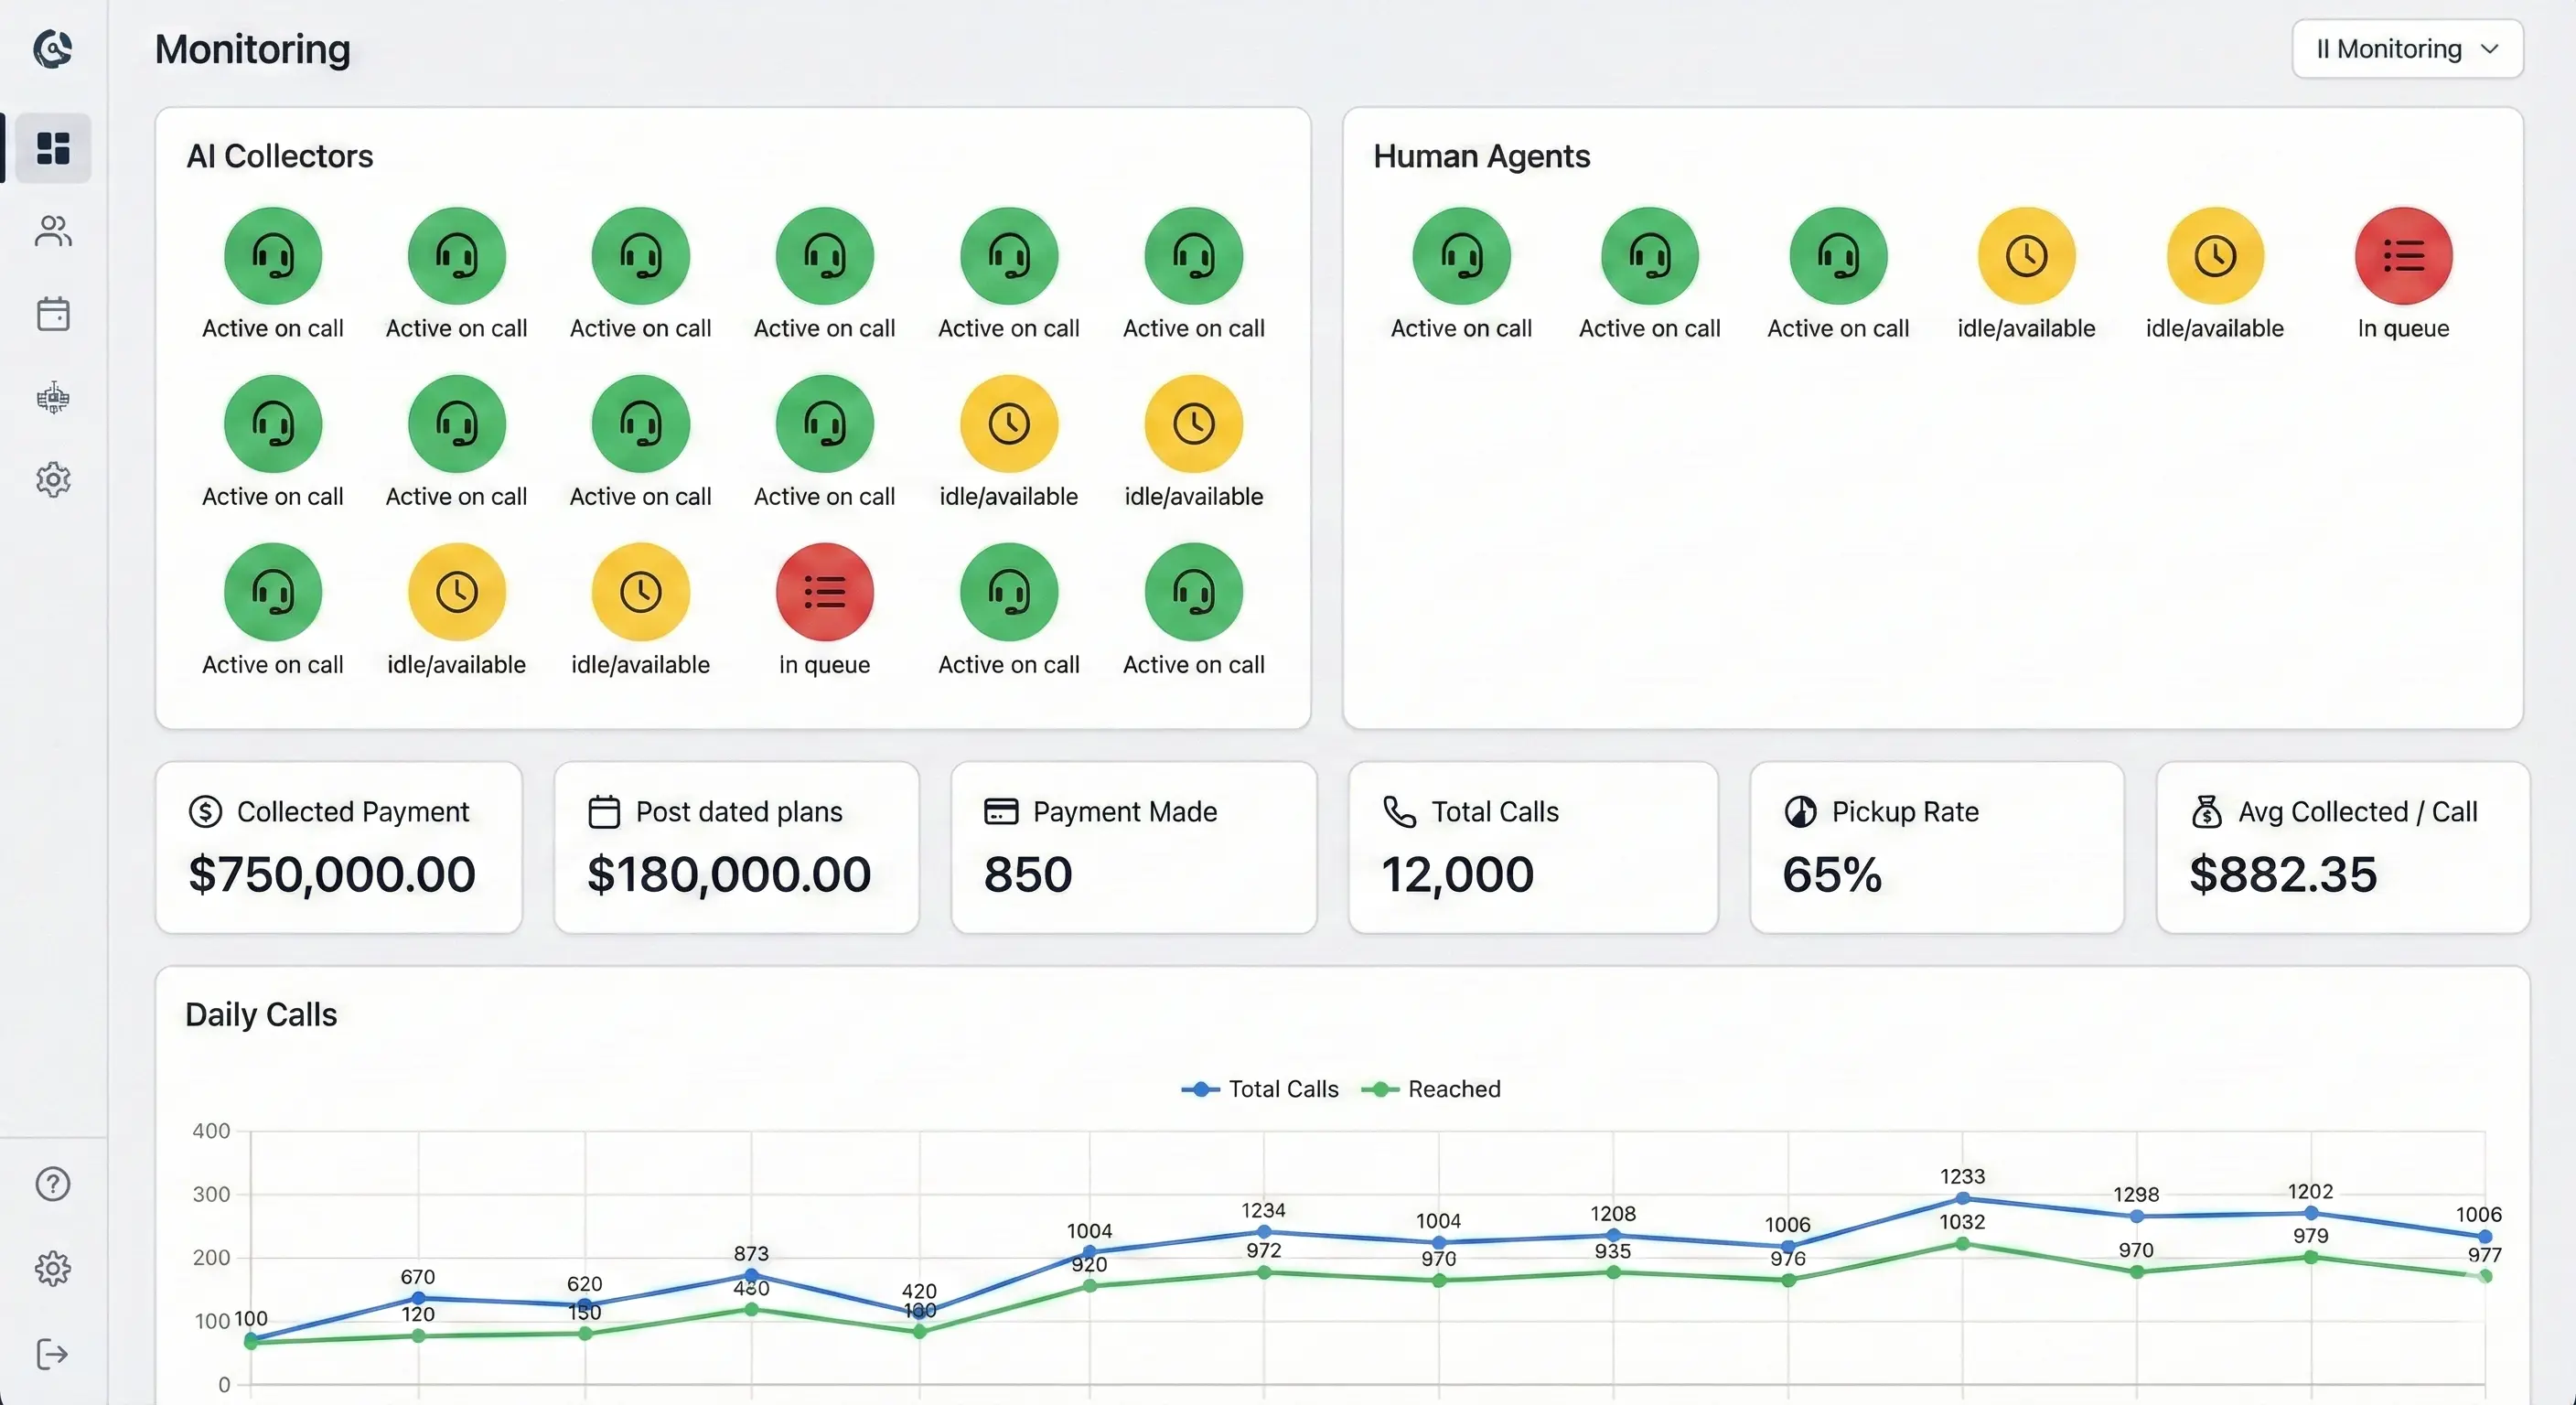Expand the Monitoring mode selector chevron

[x=2490, y=48]
